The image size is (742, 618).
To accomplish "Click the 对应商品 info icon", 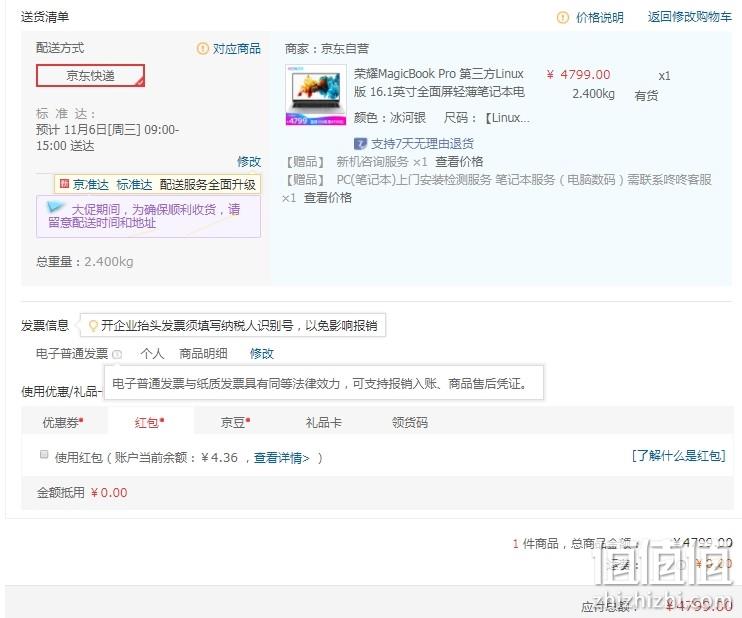I will (x=202, y=48).
